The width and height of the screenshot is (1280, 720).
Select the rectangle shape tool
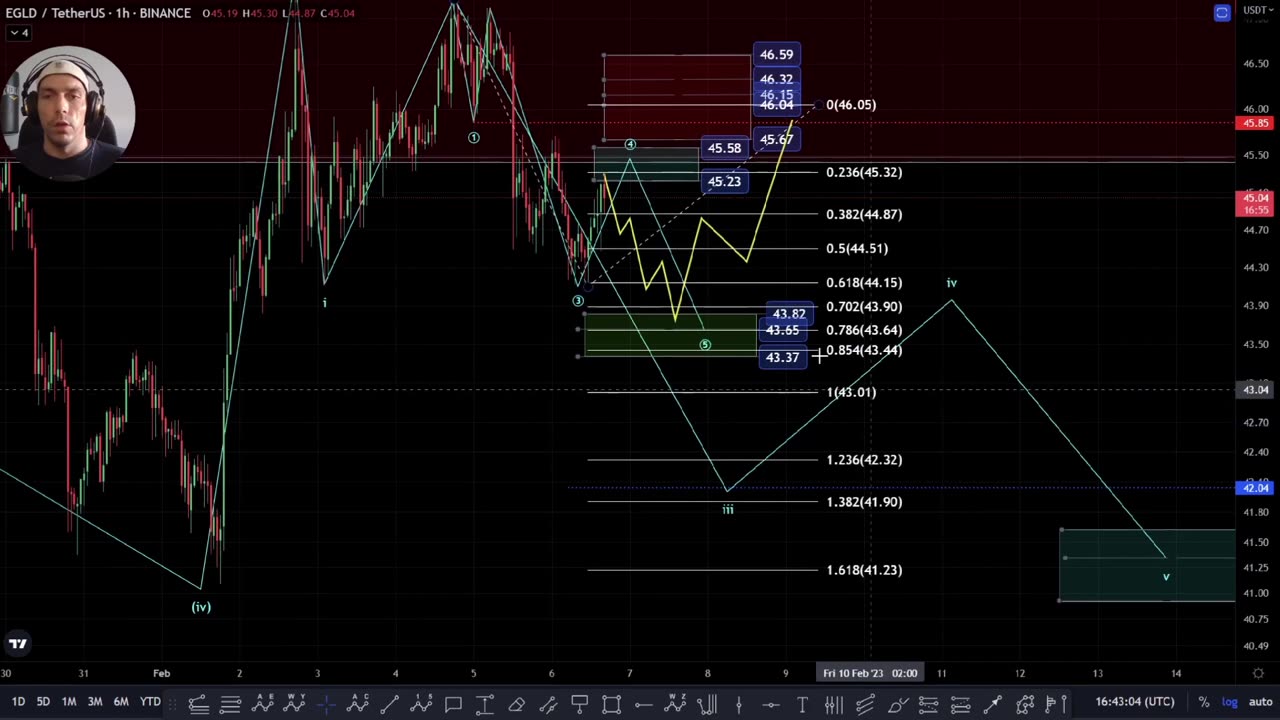tap(611, 705)
